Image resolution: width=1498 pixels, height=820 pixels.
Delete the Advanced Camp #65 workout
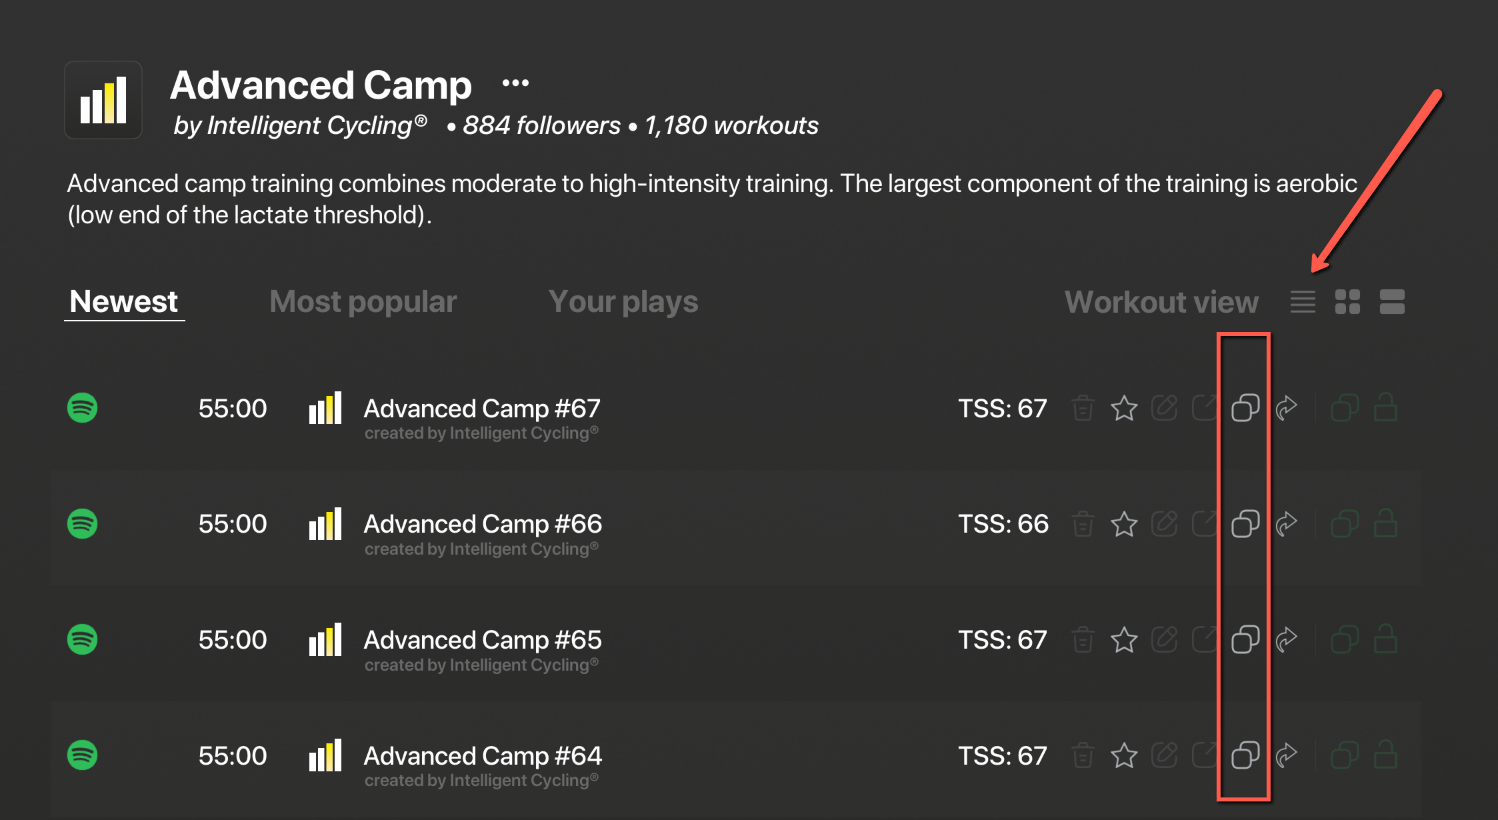pyautogui.click(x=1083, y=640)
